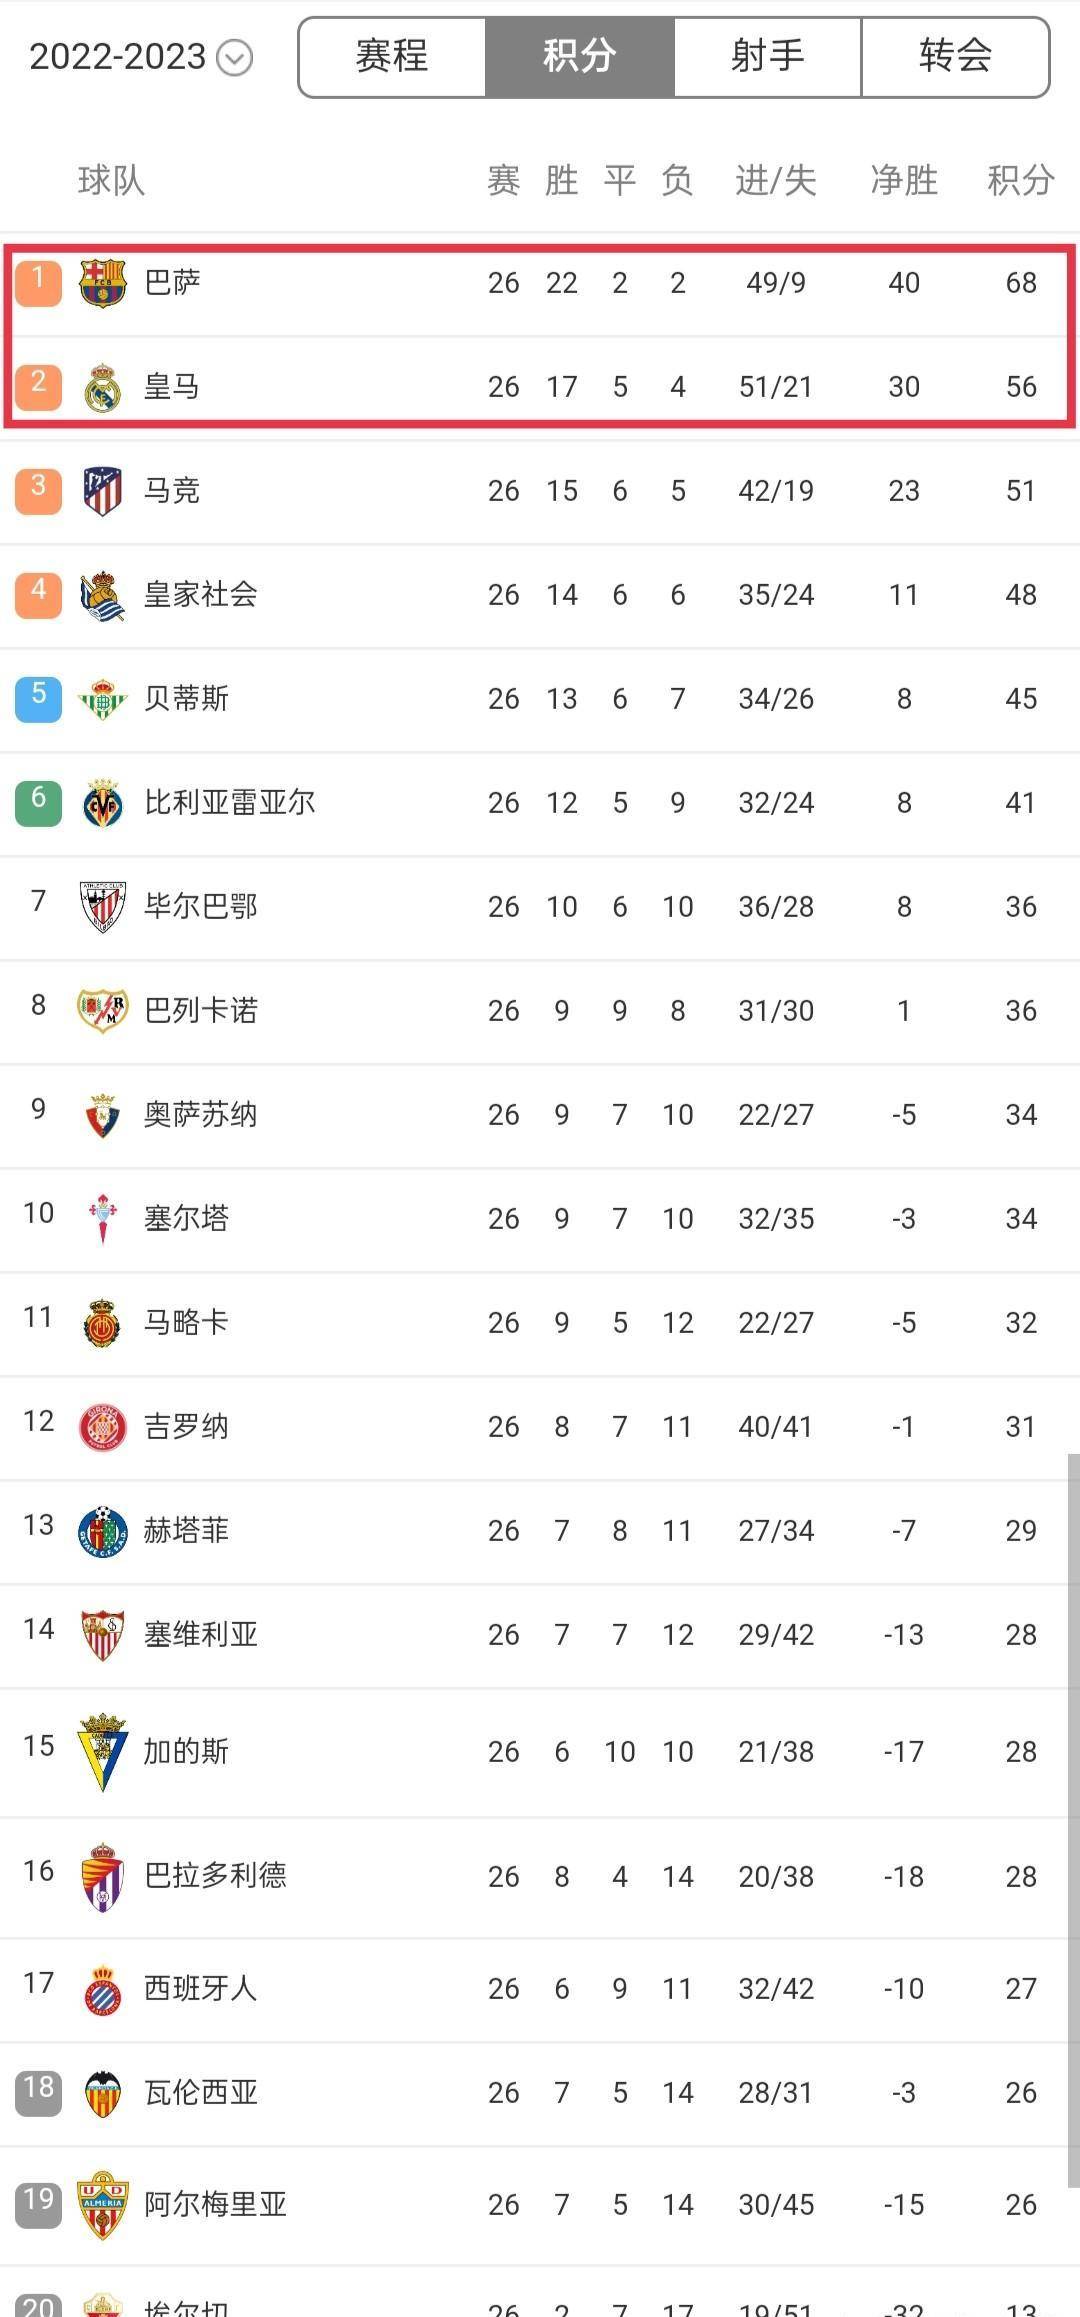Open the Athletic Bilbao crest icon
Screen dimensions: 1080x2317
pyautogui.click(x=103, y=907)
